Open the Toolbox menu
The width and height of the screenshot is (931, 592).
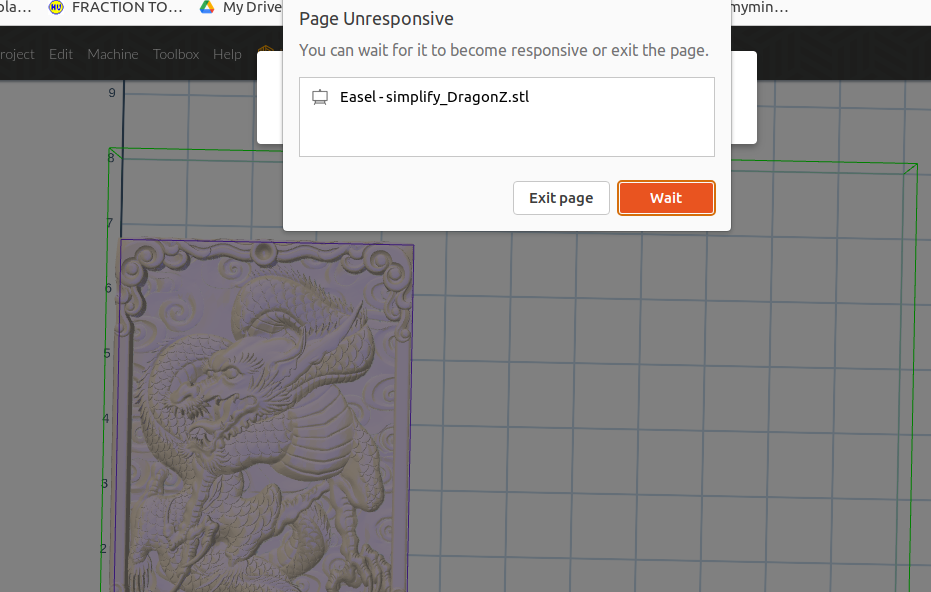click(x=176, y=54)
